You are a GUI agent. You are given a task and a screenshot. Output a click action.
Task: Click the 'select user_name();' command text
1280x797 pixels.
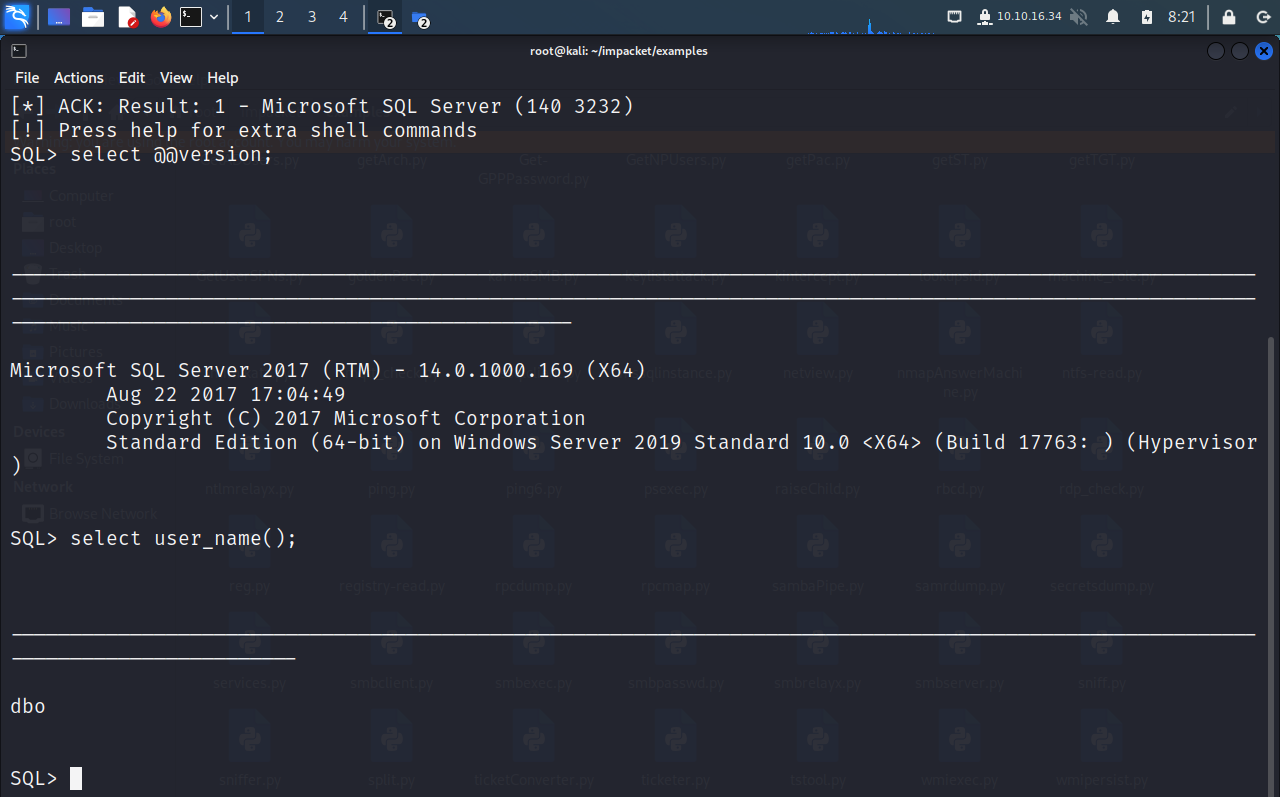[184, 538]
